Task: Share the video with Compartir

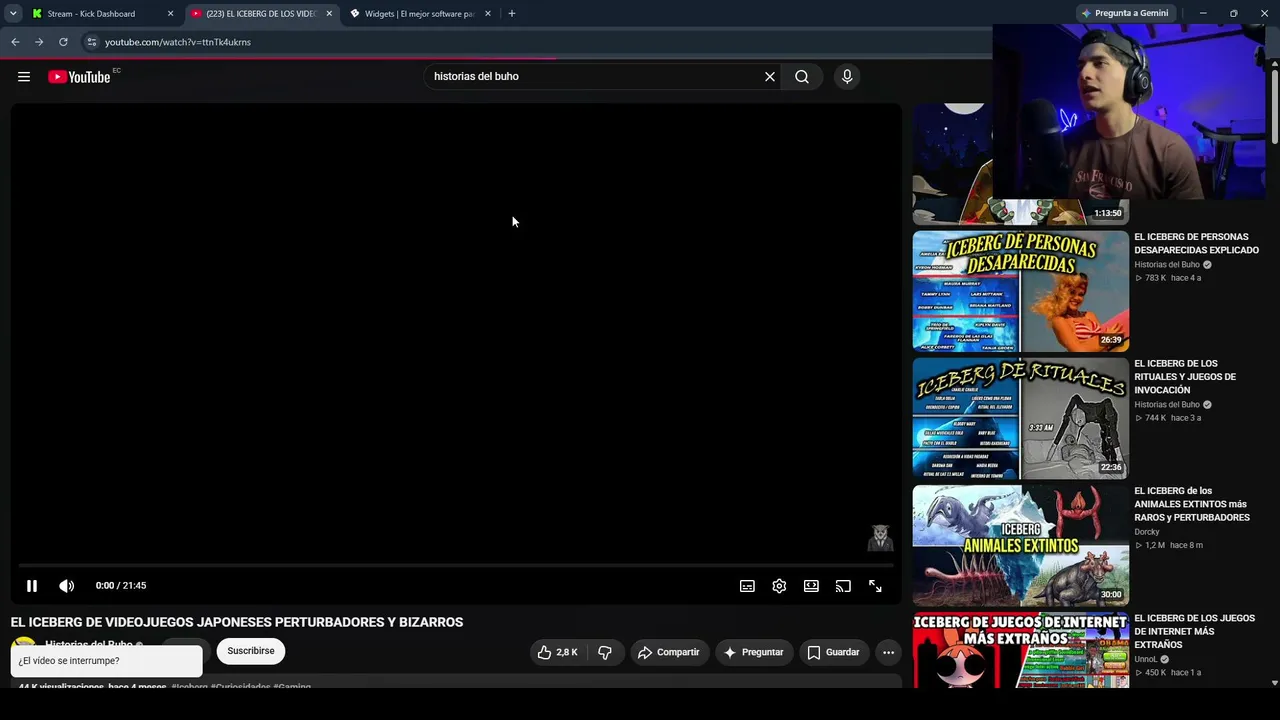Action: click(x=669, y=652)
